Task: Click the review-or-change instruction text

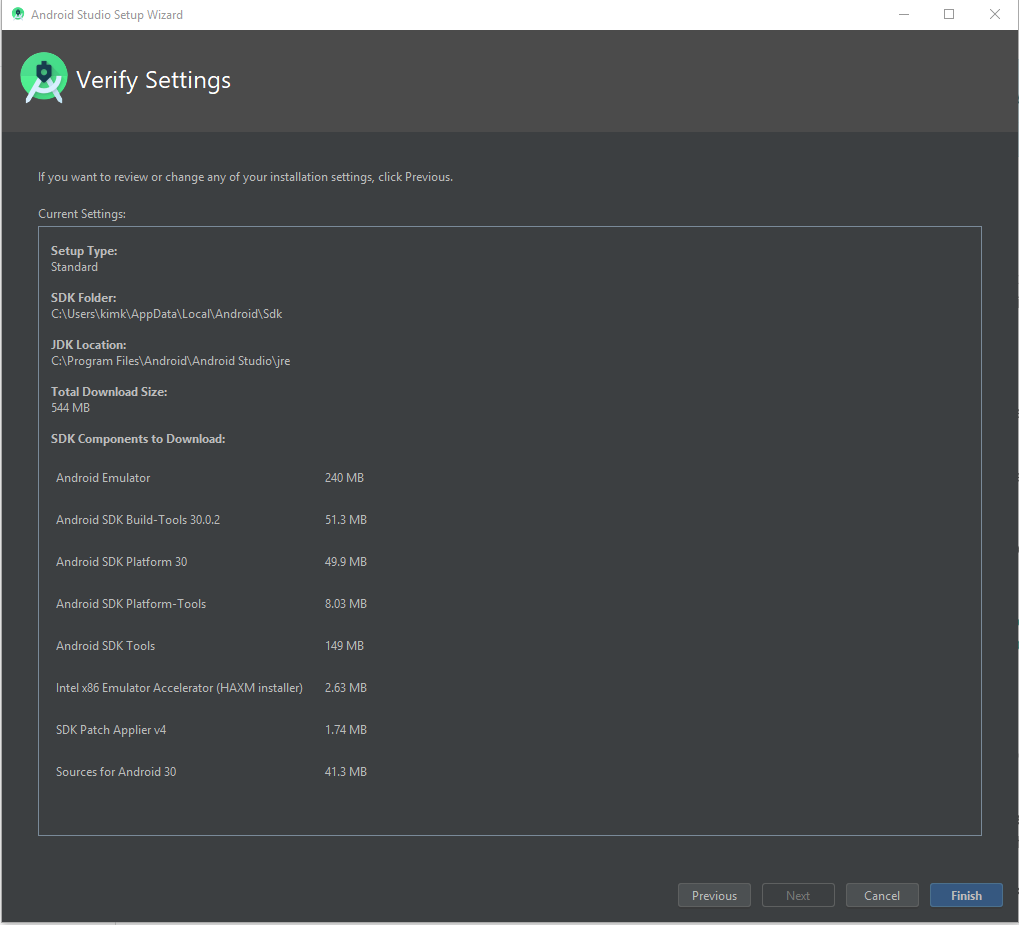Action: (245, 177)
